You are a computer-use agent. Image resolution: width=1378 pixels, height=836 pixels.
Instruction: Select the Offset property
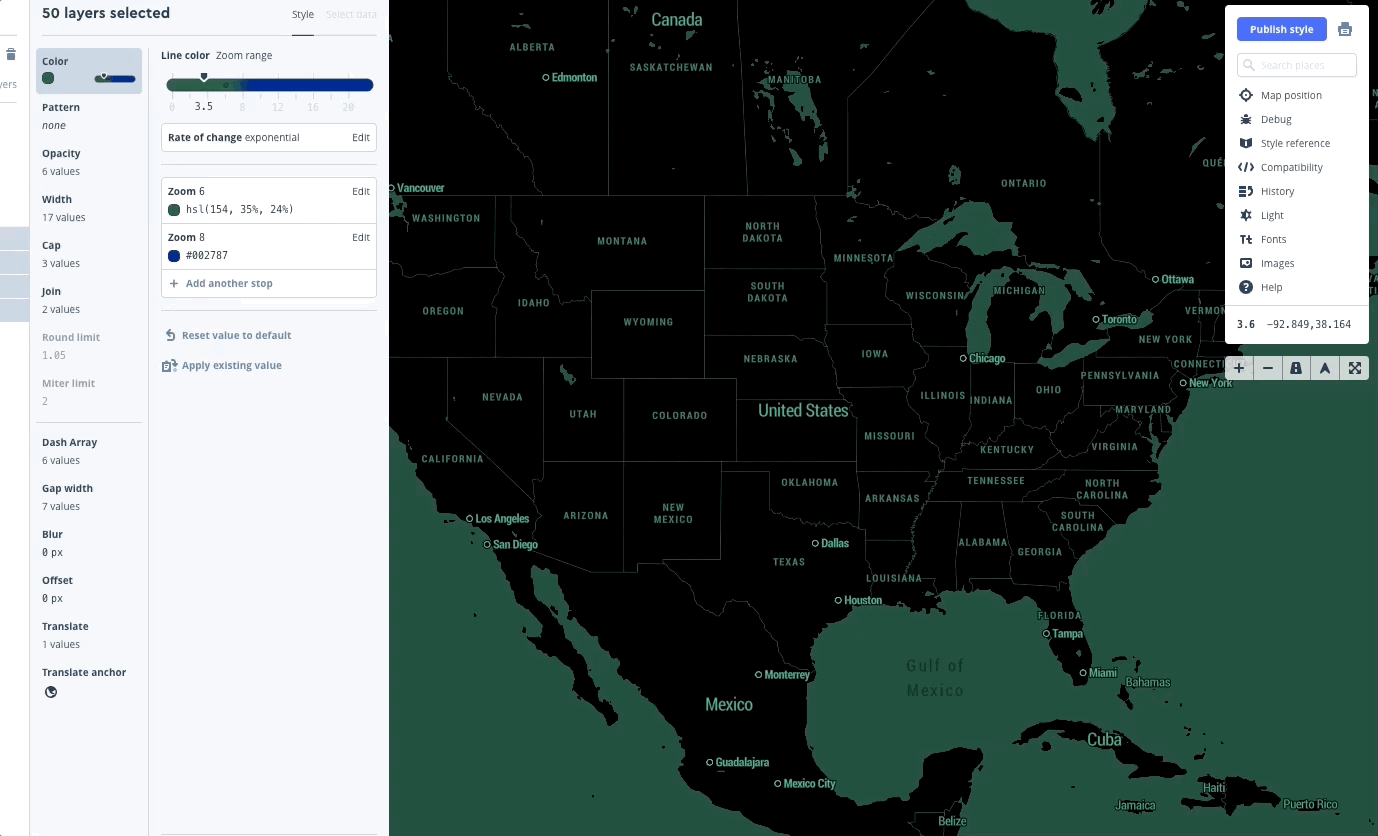point(89,589)
